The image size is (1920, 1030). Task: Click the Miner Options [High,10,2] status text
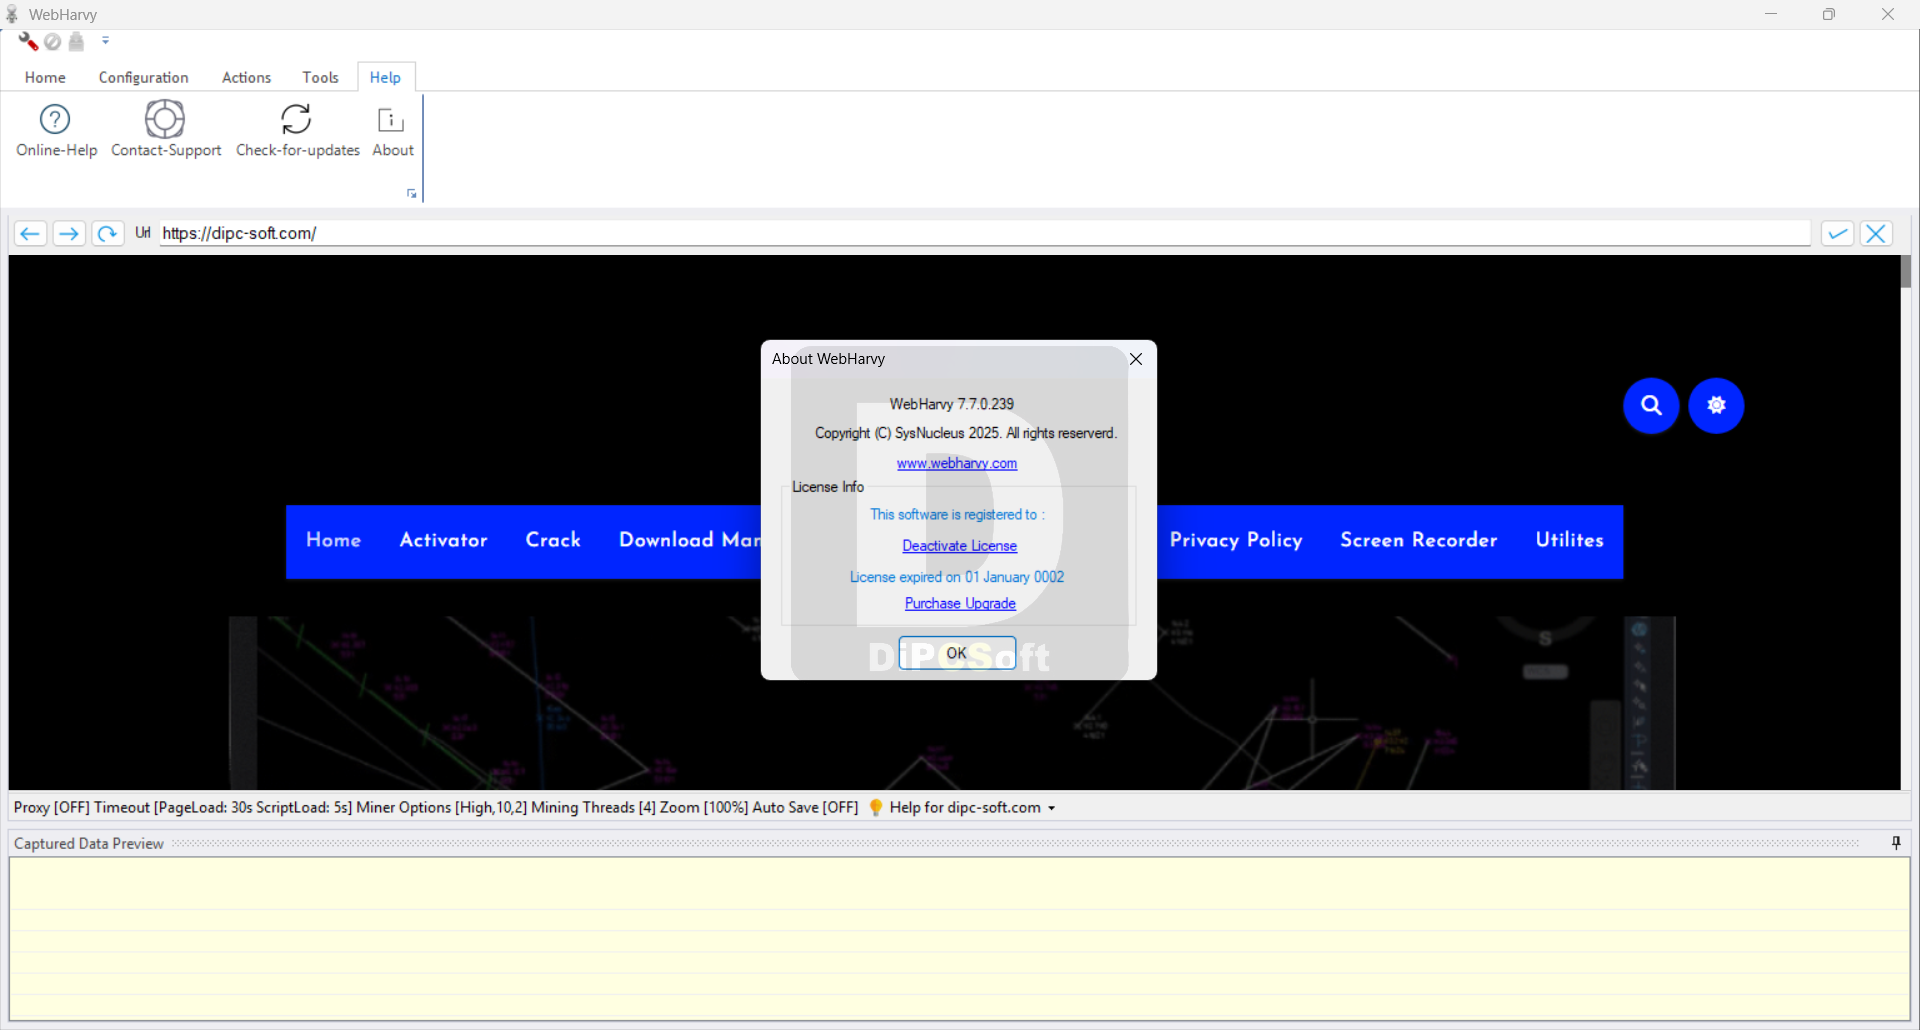tap(441, 807)
